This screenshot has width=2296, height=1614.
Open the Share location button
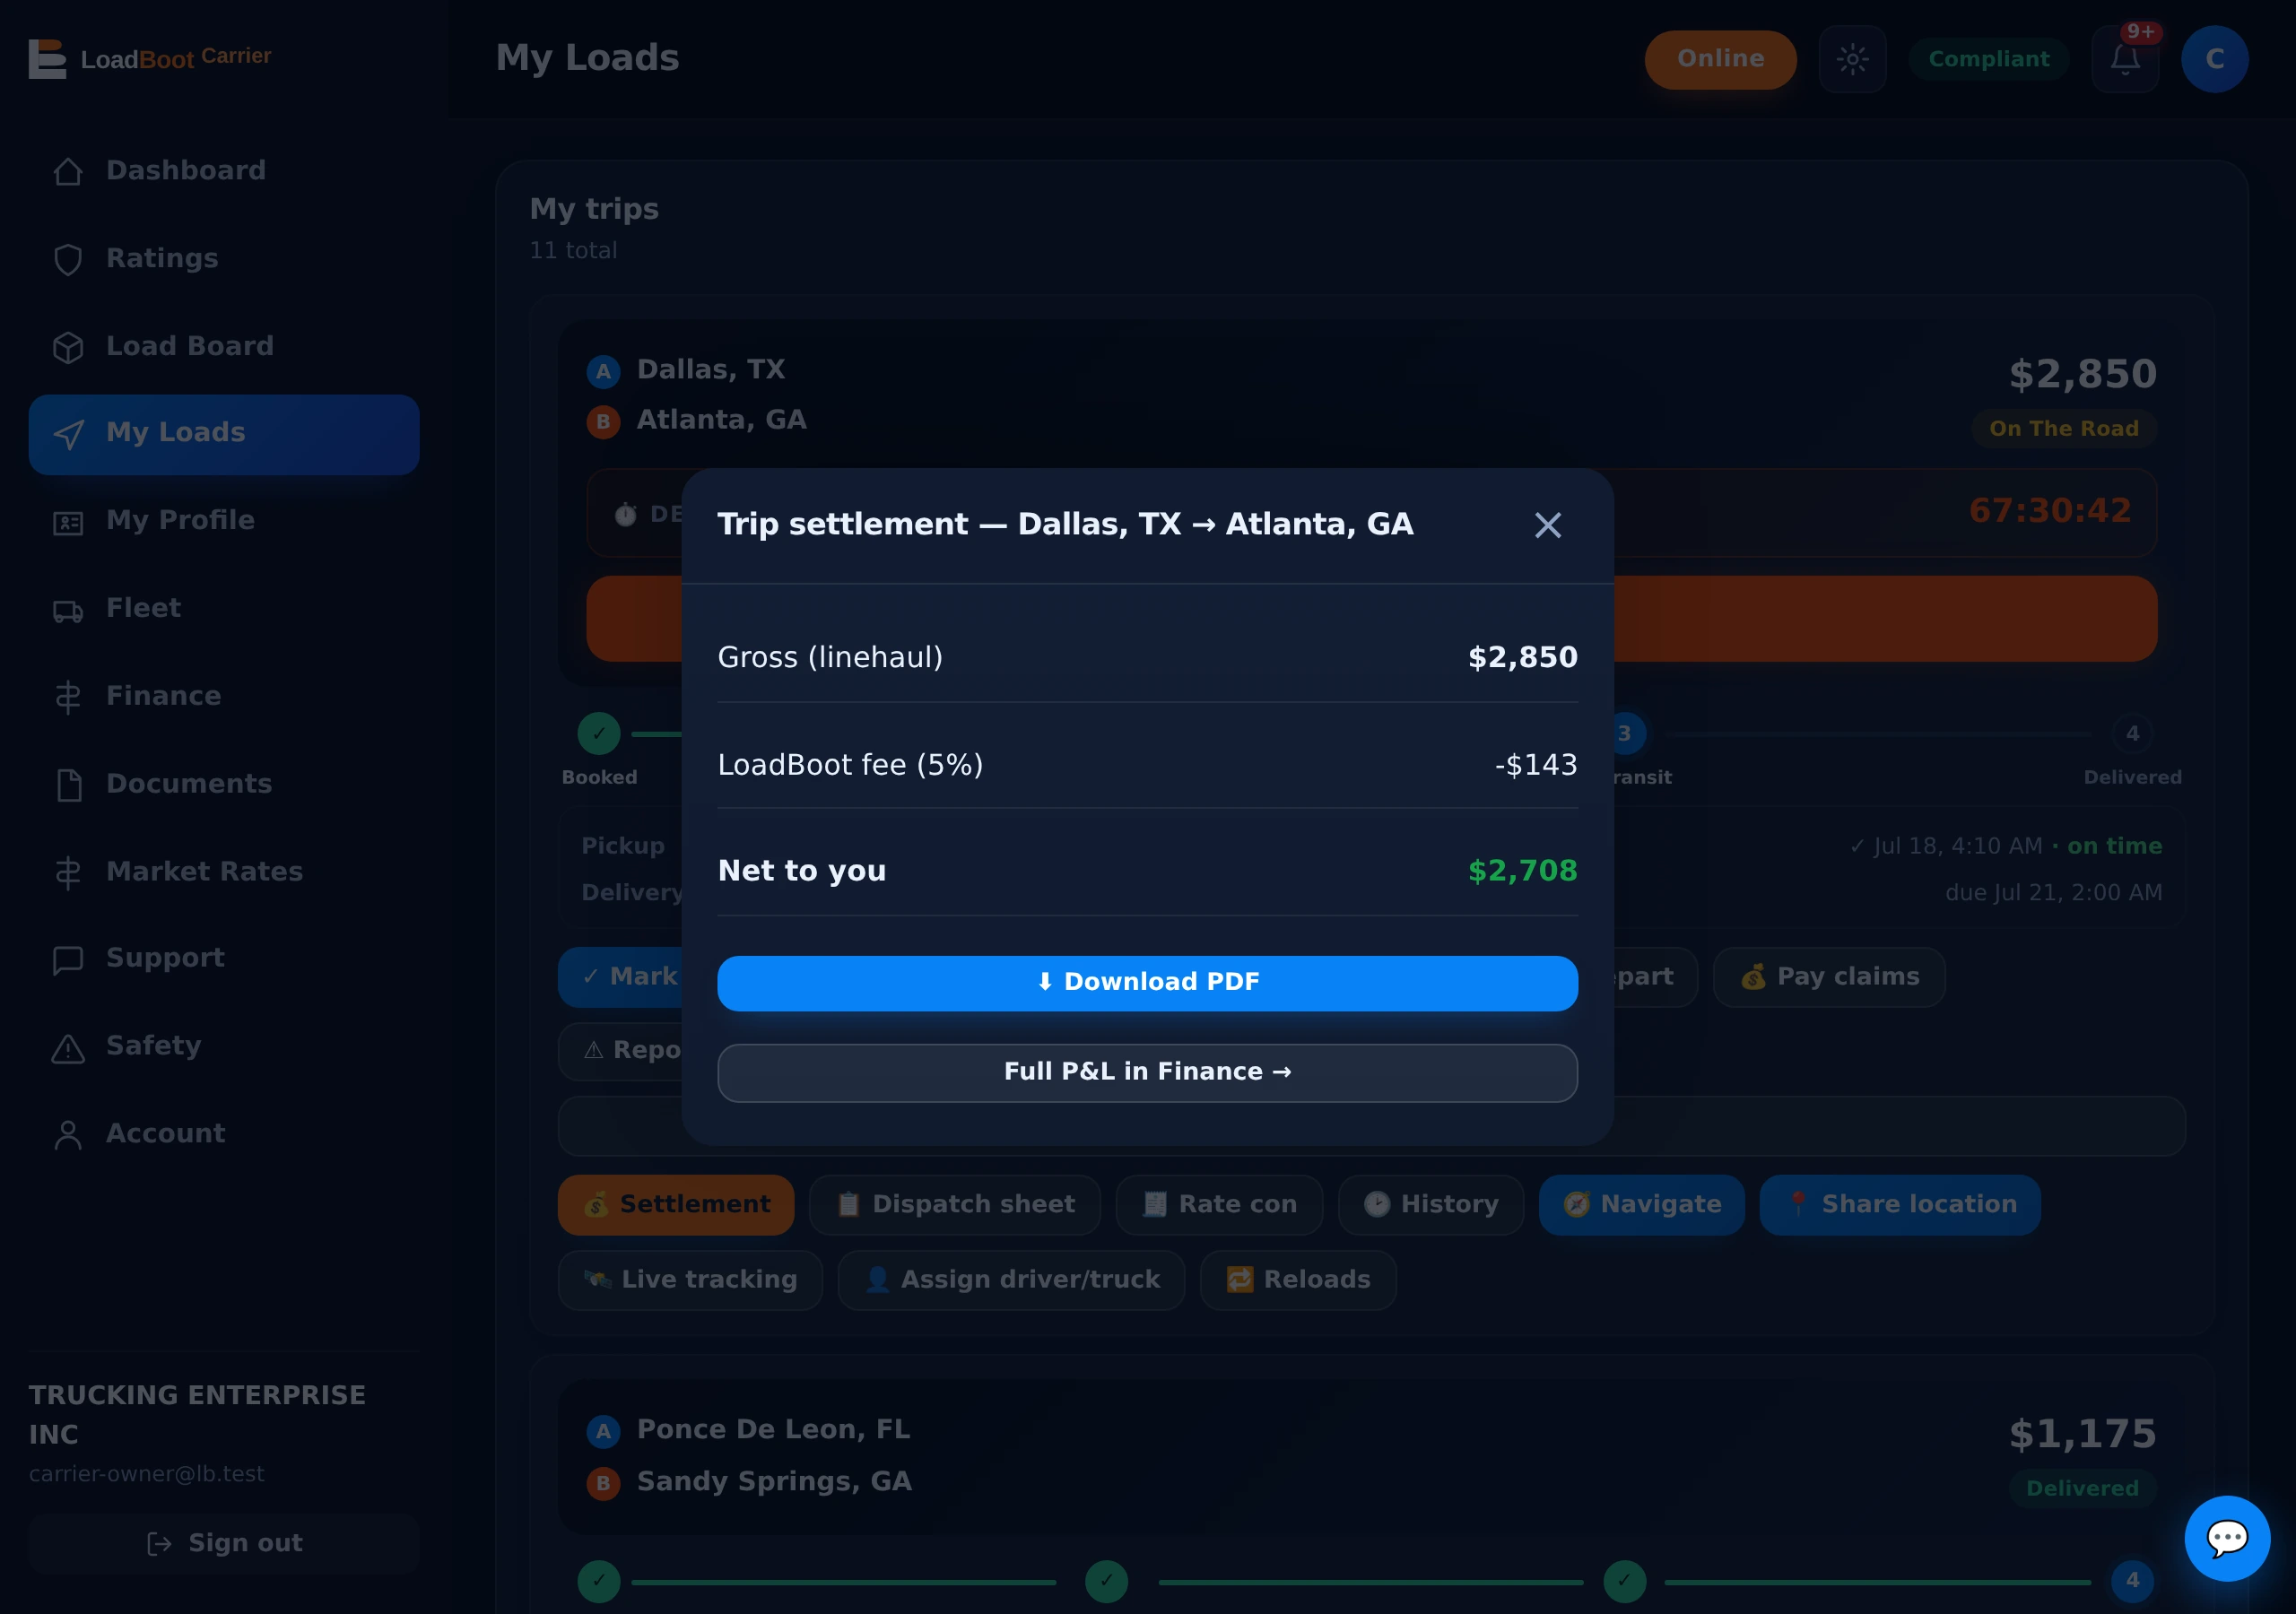(x=1899, y=1204)
